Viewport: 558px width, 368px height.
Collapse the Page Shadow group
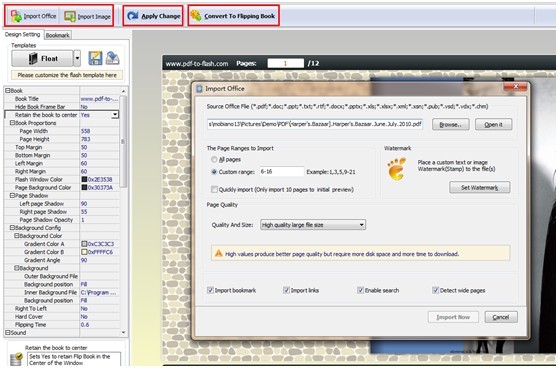(x=12, y=195)
